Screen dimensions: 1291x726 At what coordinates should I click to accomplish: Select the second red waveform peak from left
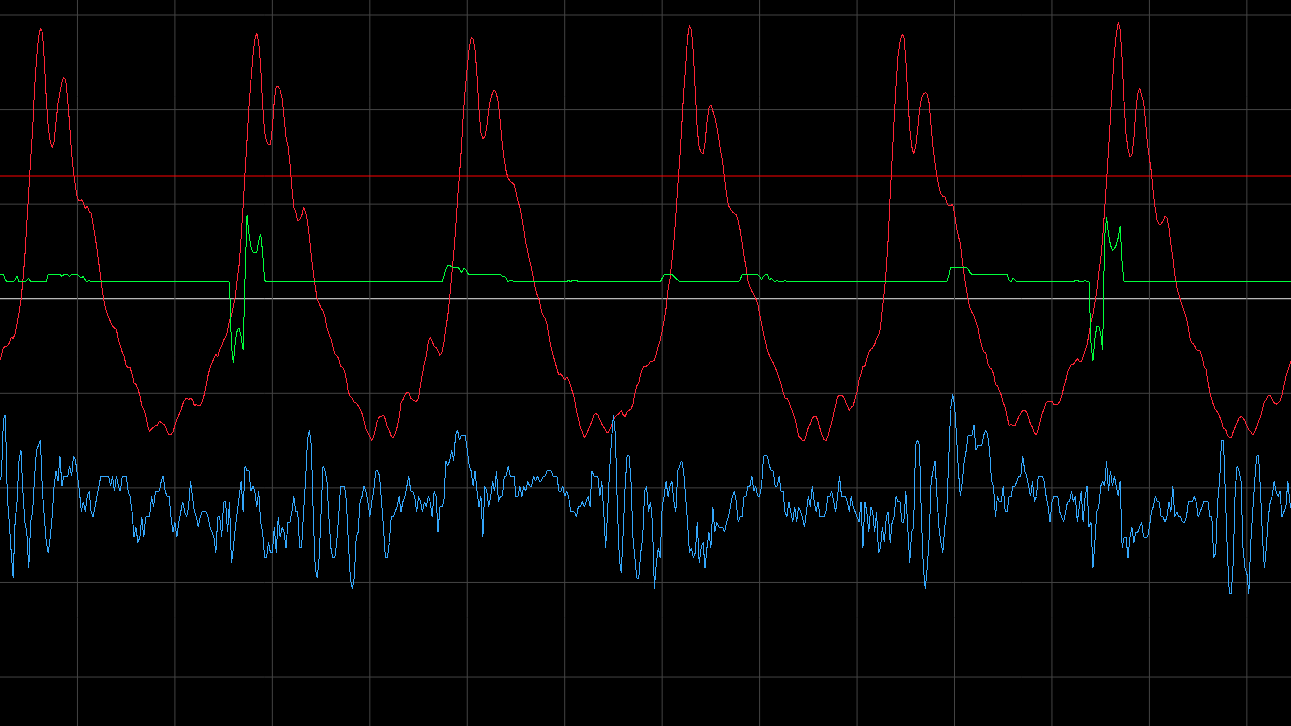(x=257, y=35)
